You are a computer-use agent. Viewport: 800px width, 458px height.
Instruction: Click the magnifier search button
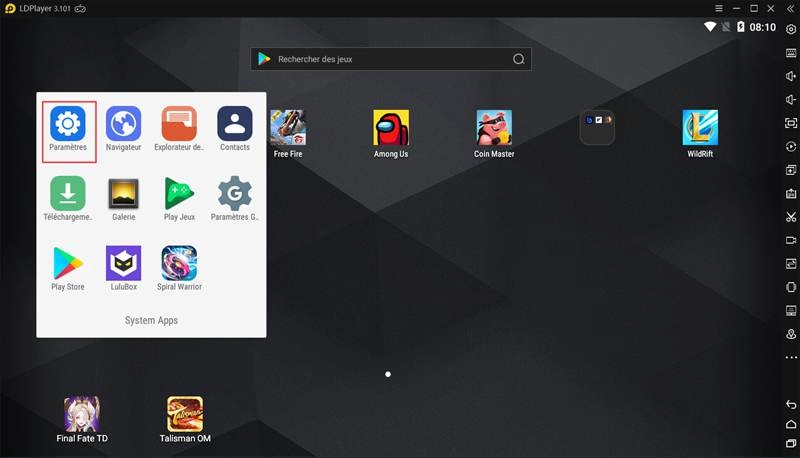click(x=518, y=59)
